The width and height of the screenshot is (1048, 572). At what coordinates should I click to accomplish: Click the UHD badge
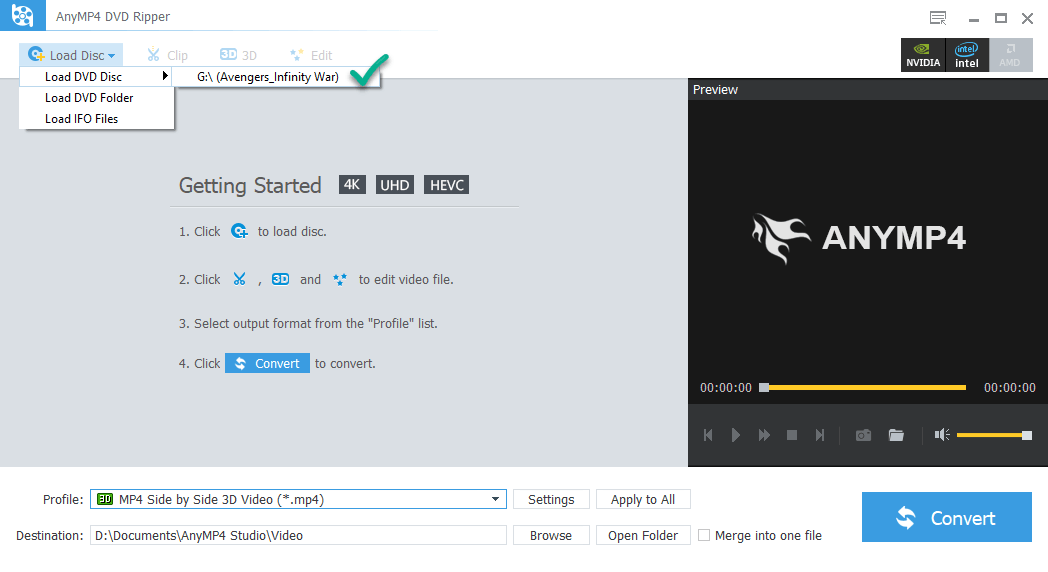coord(395,184)
